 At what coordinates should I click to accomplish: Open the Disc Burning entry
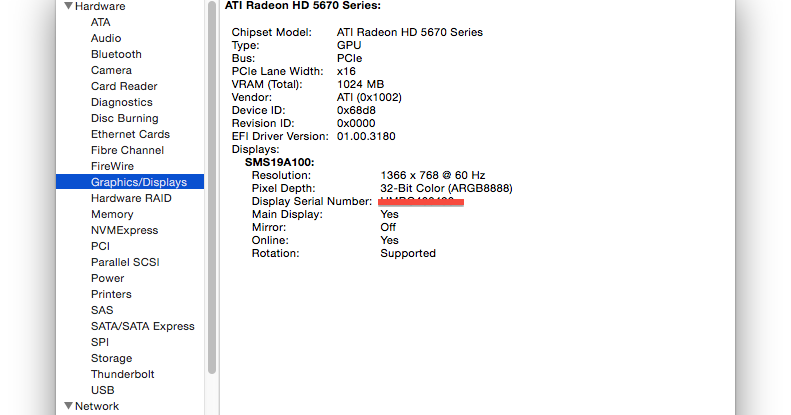125,118
